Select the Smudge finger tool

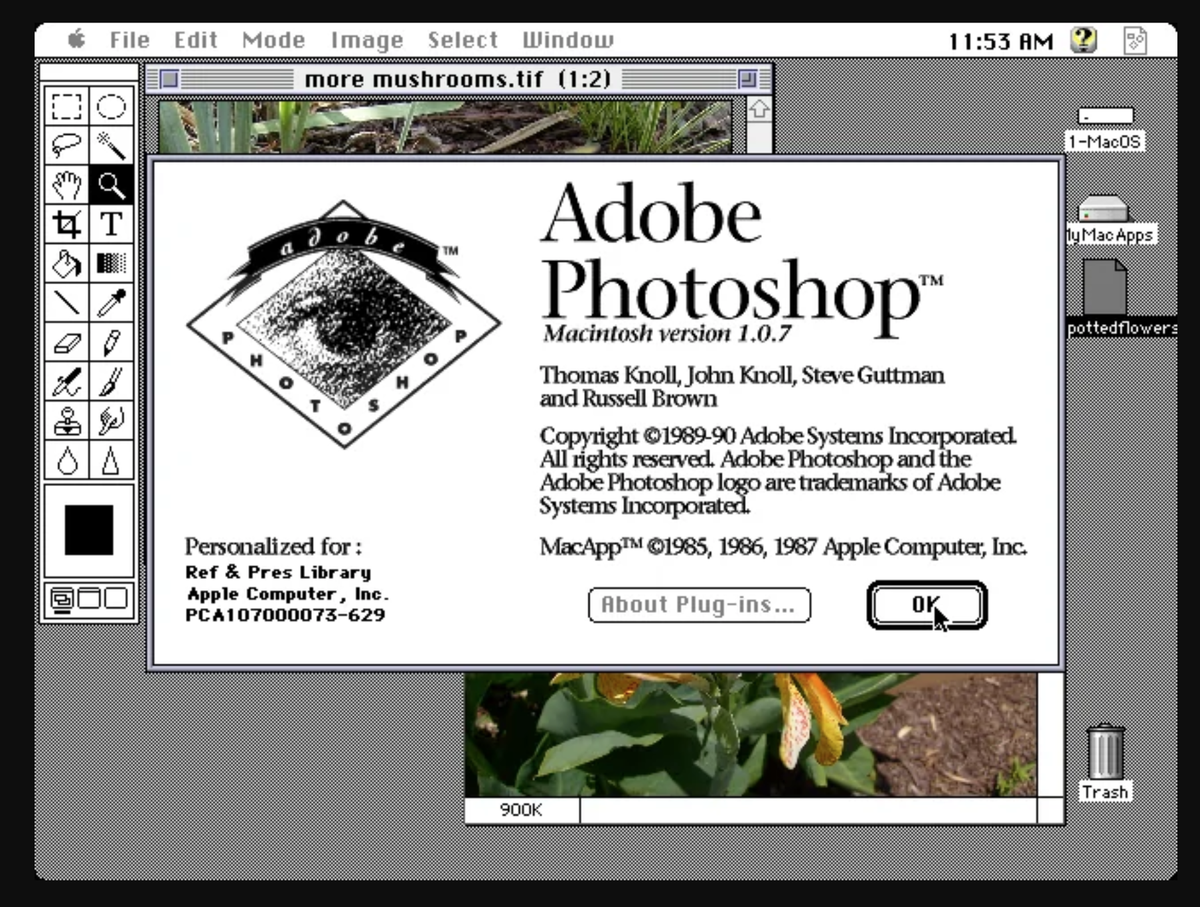point(111,420)
